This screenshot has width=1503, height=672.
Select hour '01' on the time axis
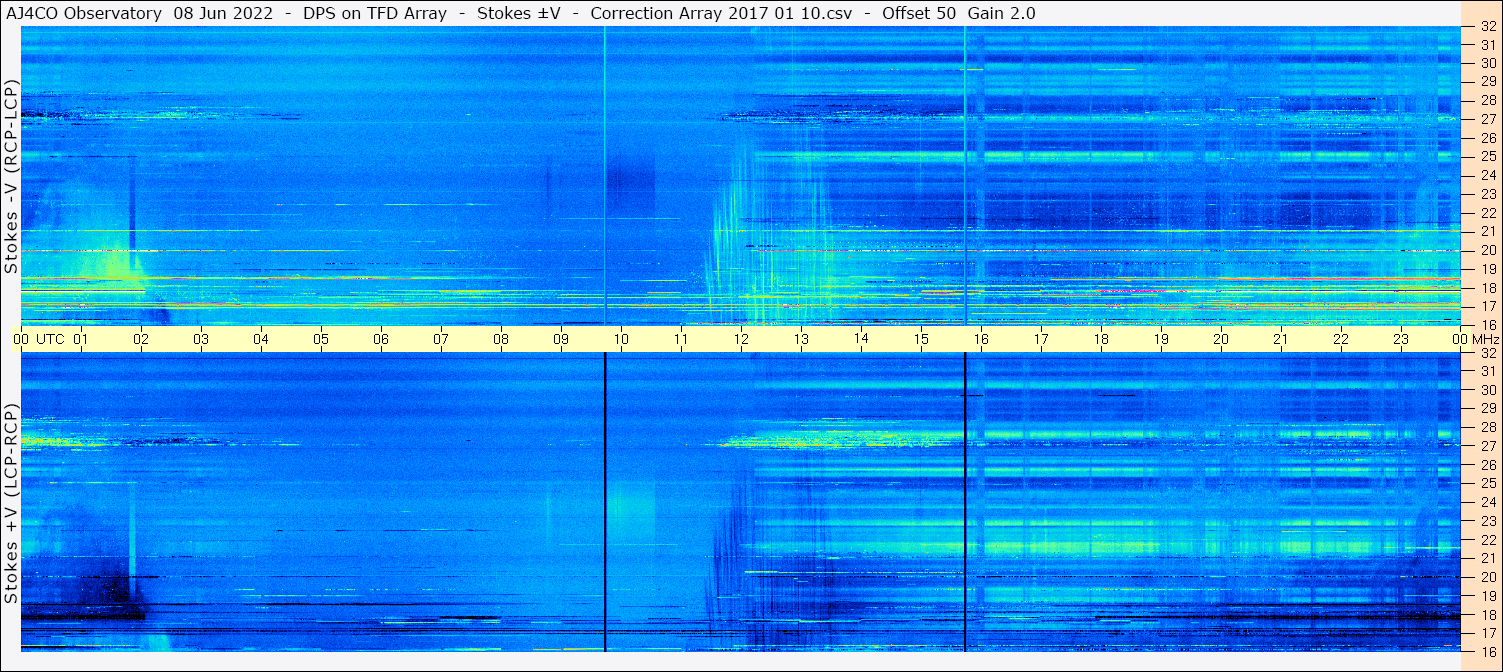coord(81,339)
